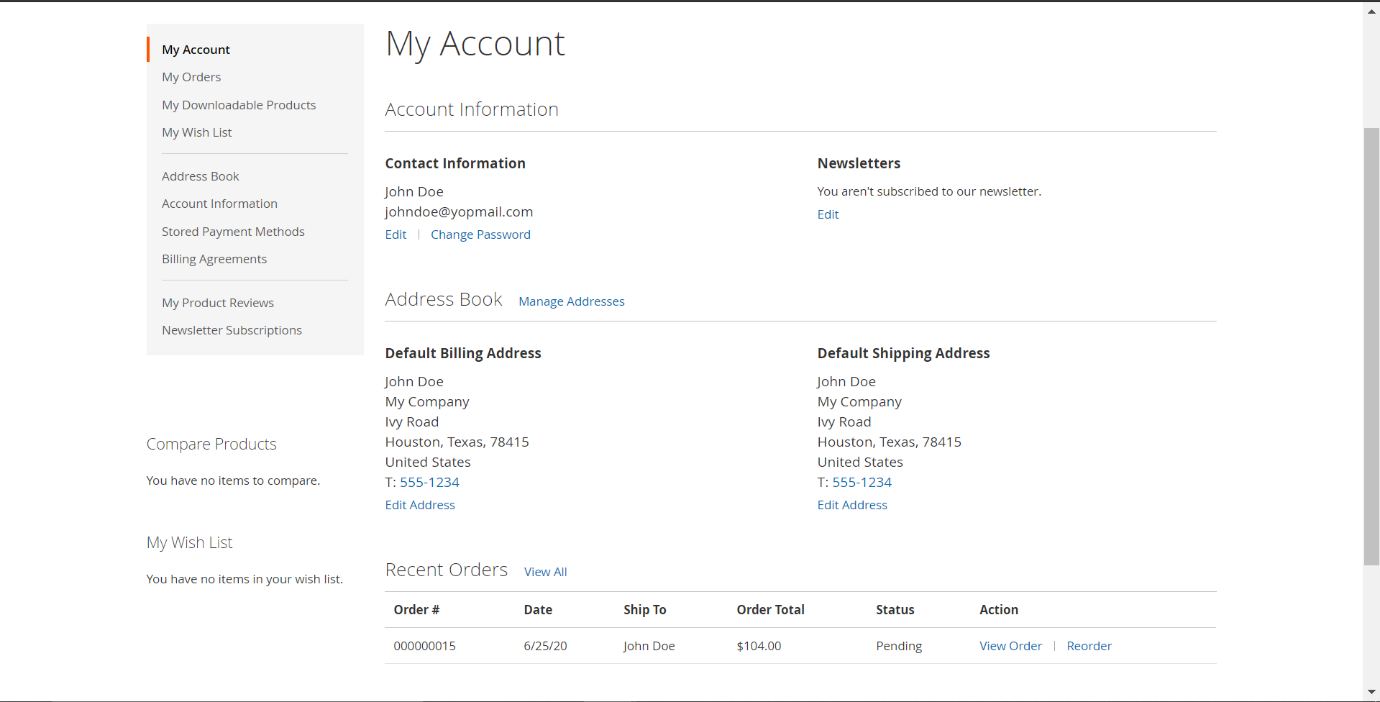Open Account Information sidebar link
This screenshot has width=1380, height=702.
219,204
